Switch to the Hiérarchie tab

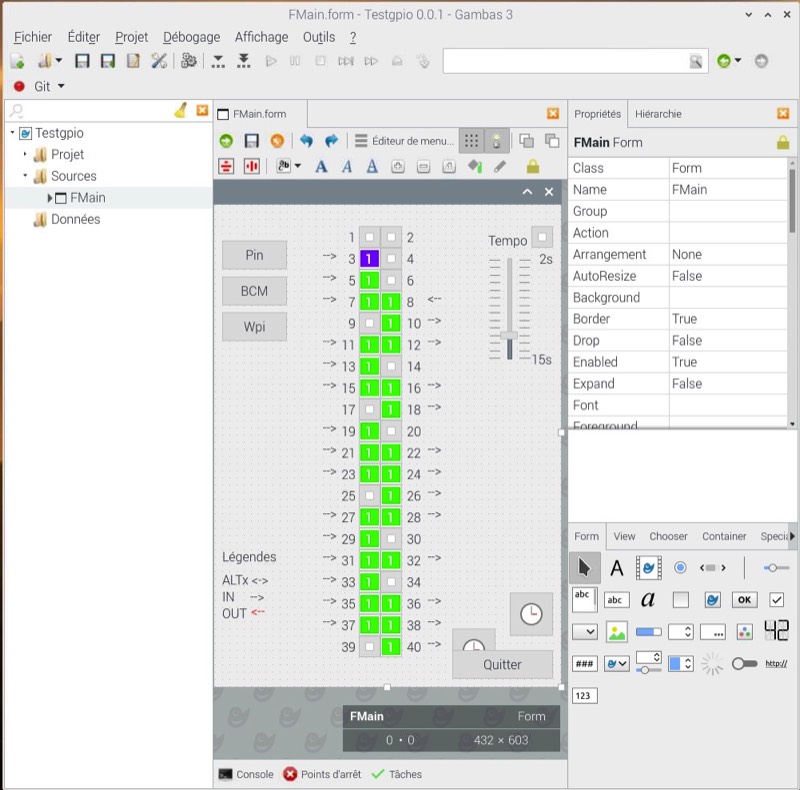tap(658, 114)
